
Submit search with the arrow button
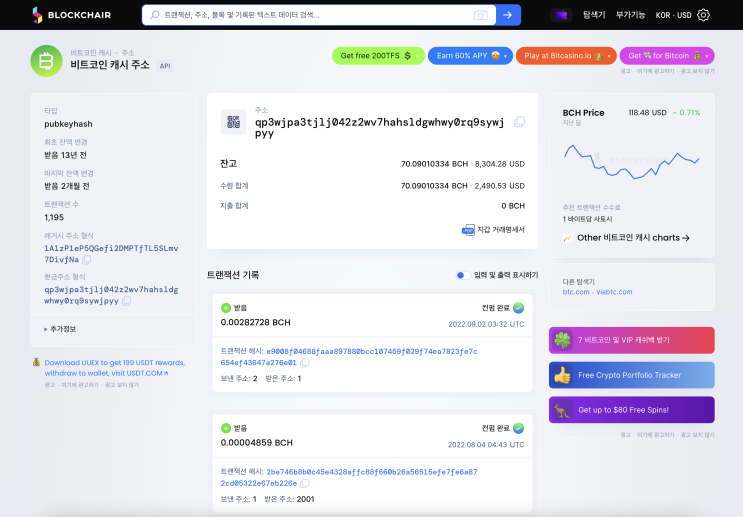(x=508, y=15)
